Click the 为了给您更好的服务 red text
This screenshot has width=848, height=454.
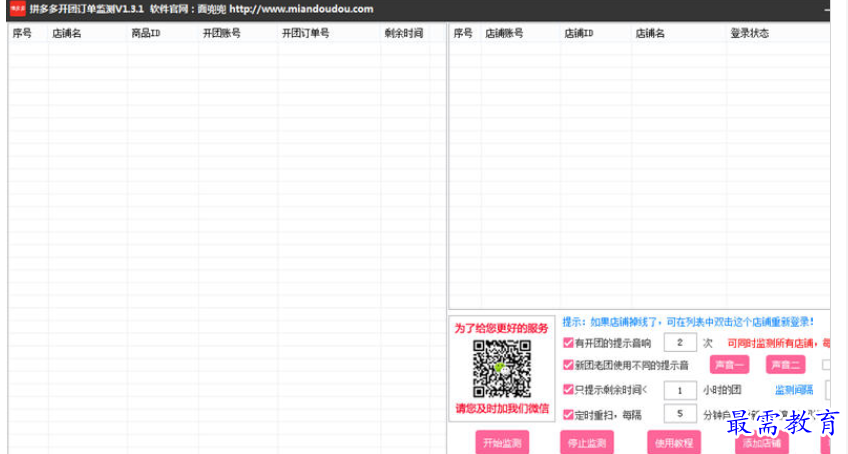(x=501, y=328)
